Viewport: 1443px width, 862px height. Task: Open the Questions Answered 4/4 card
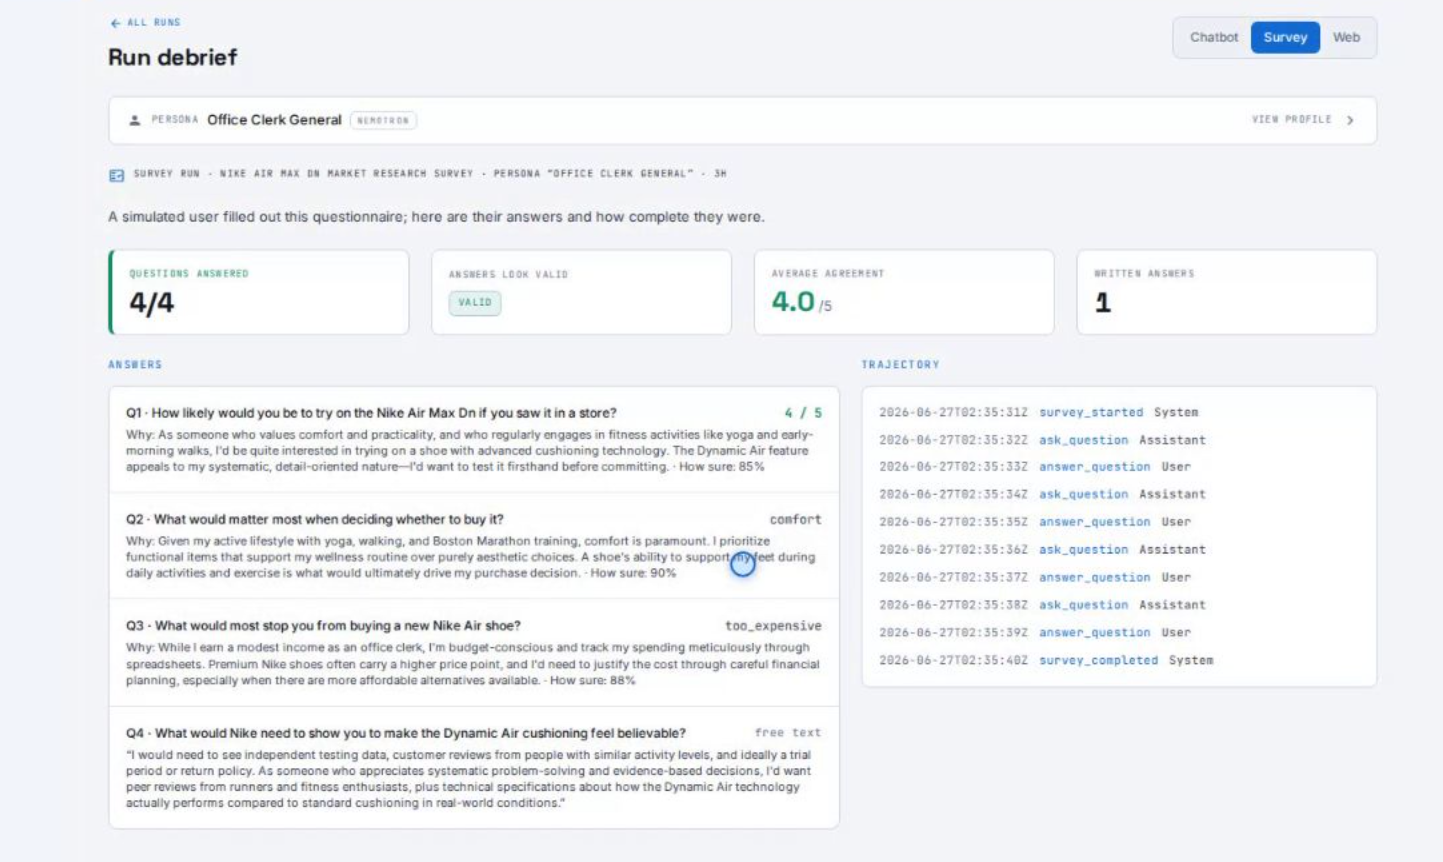tap(259, 292)
